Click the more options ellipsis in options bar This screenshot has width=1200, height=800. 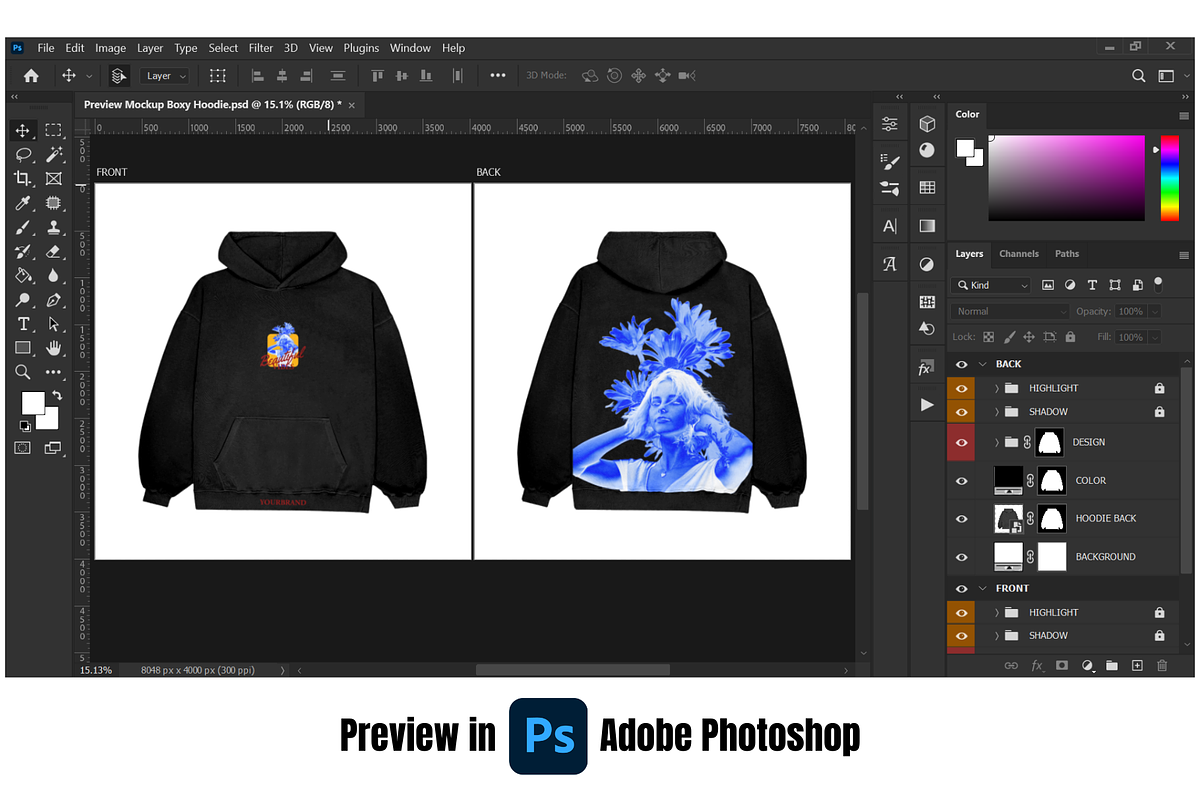click(498, 75)
